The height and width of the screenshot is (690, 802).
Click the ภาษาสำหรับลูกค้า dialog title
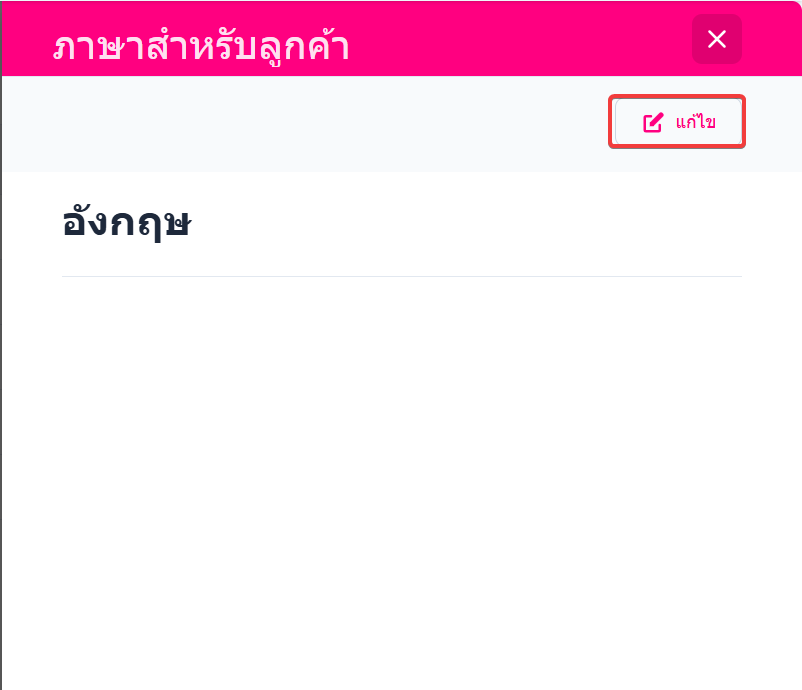(x=201, y=47)
